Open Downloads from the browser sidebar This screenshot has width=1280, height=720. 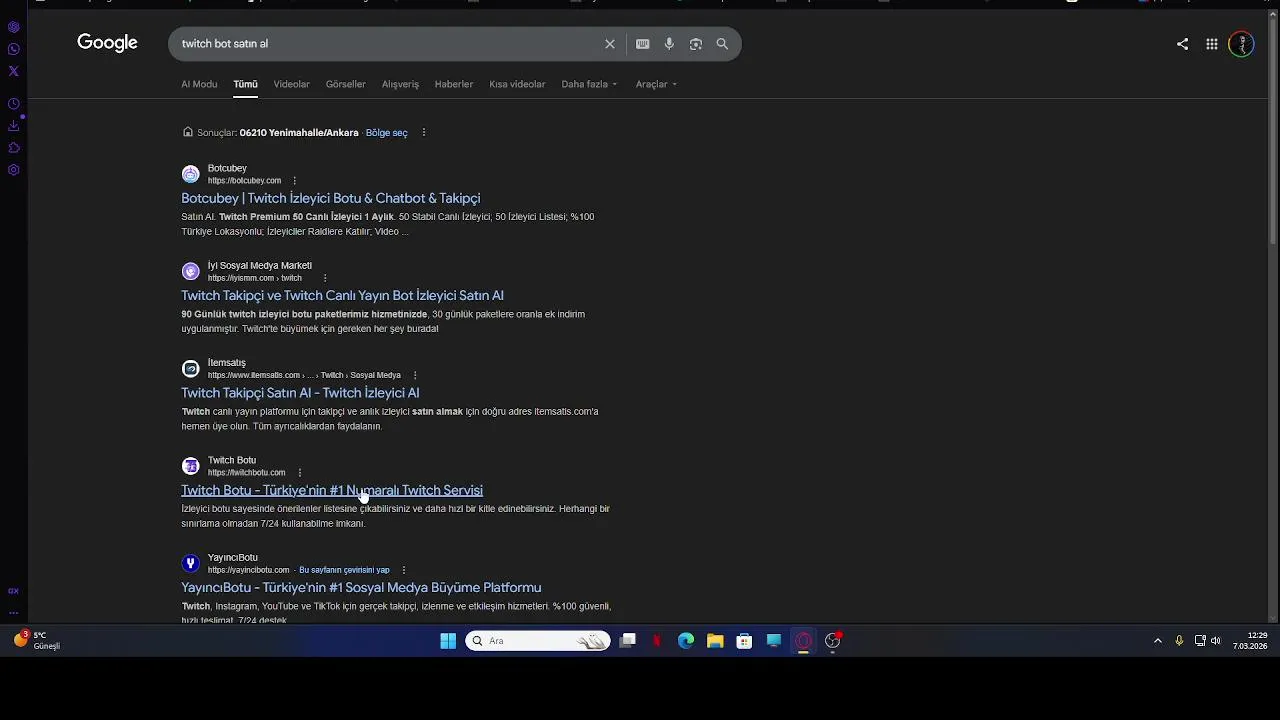click(x=13, y=126)
